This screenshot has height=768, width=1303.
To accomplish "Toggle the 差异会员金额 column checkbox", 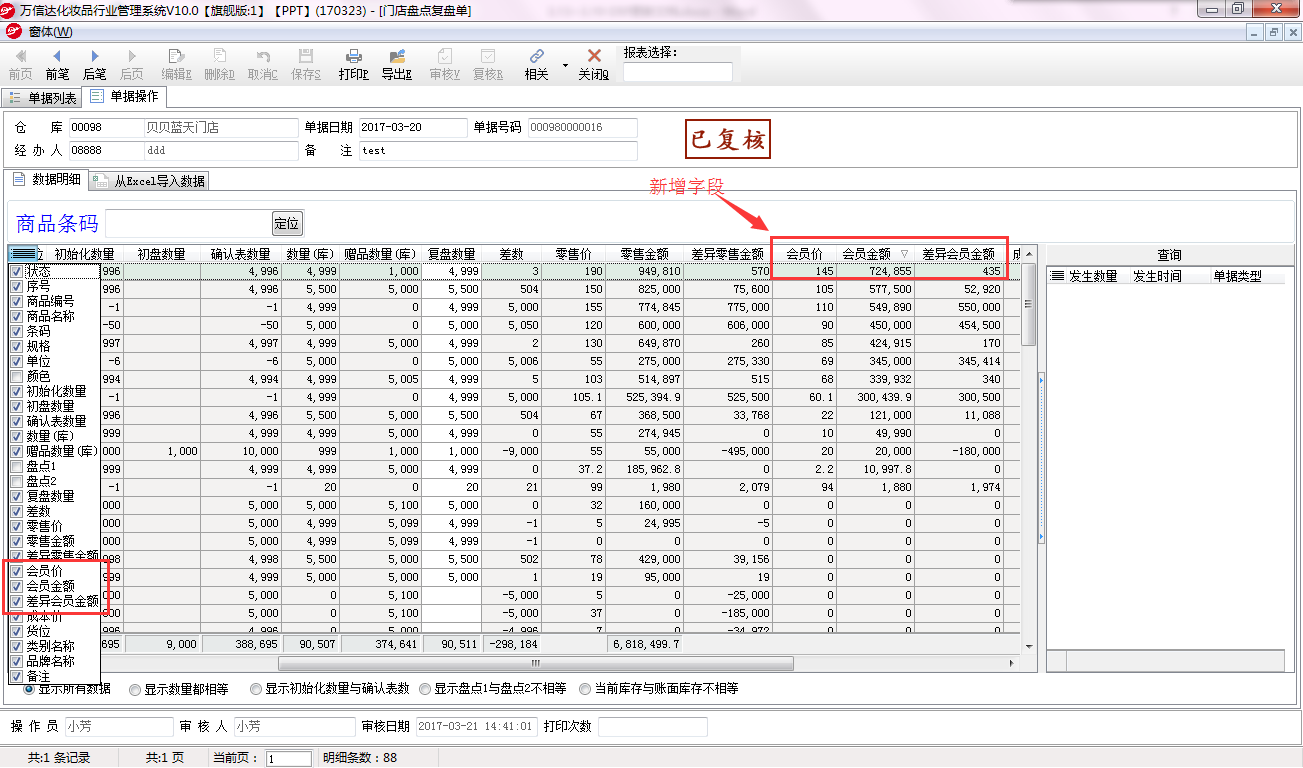I will point(16,601).
